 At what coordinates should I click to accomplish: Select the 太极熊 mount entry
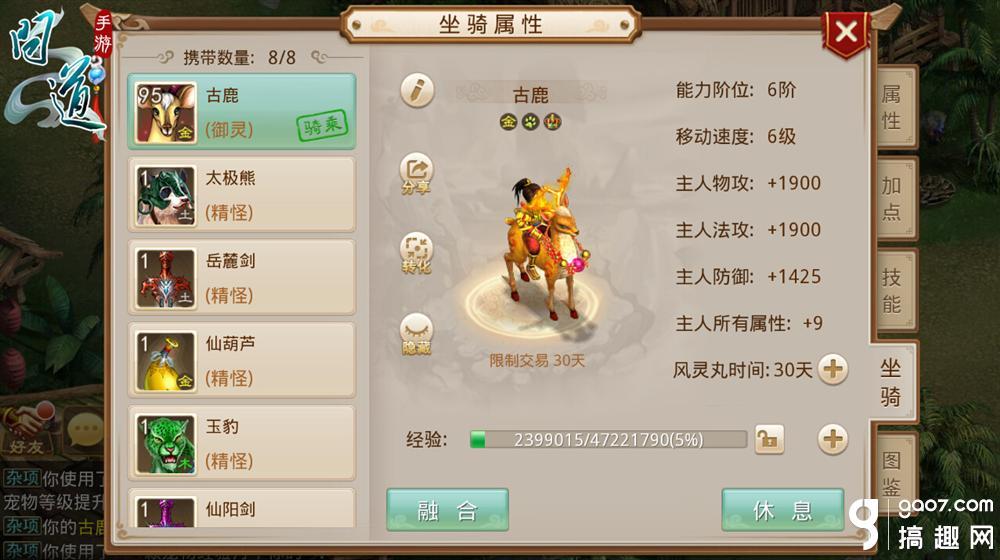coord(242,195)
